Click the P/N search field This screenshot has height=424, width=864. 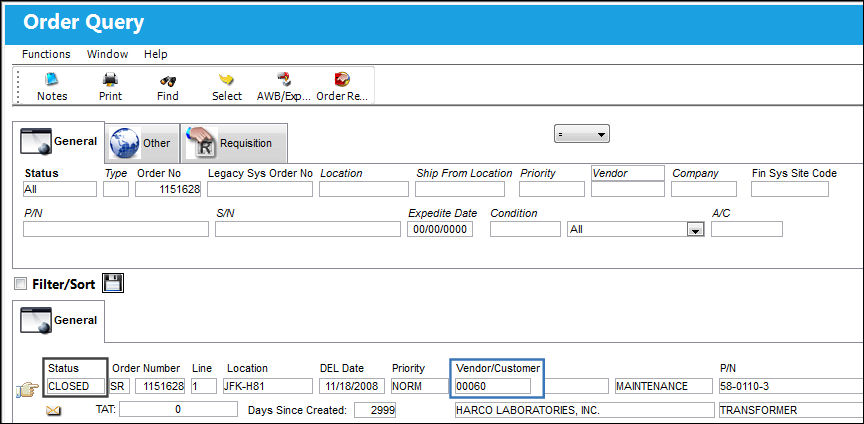[116, 229]
